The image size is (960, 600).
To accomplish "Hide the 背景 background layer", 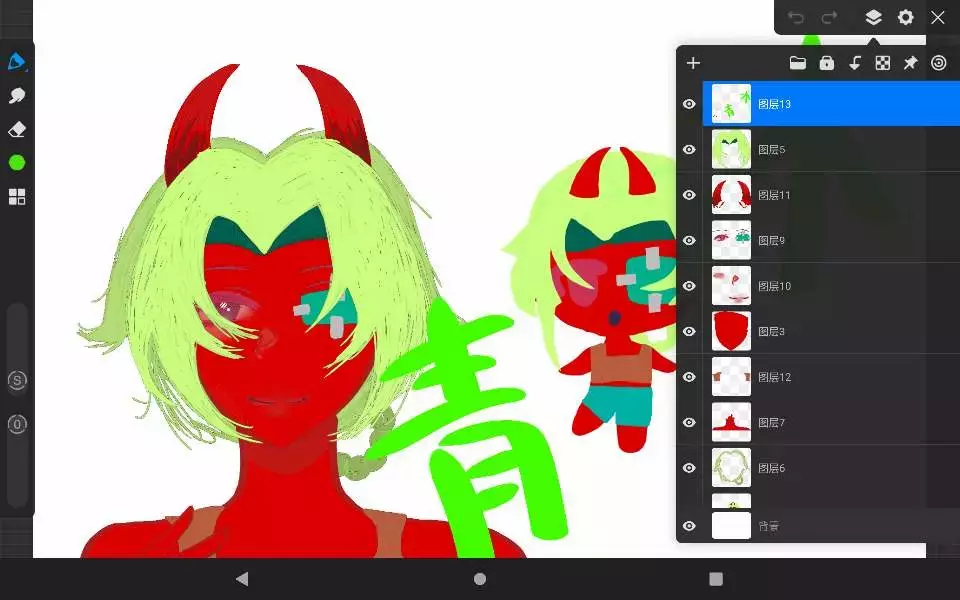I will (689, 526).
